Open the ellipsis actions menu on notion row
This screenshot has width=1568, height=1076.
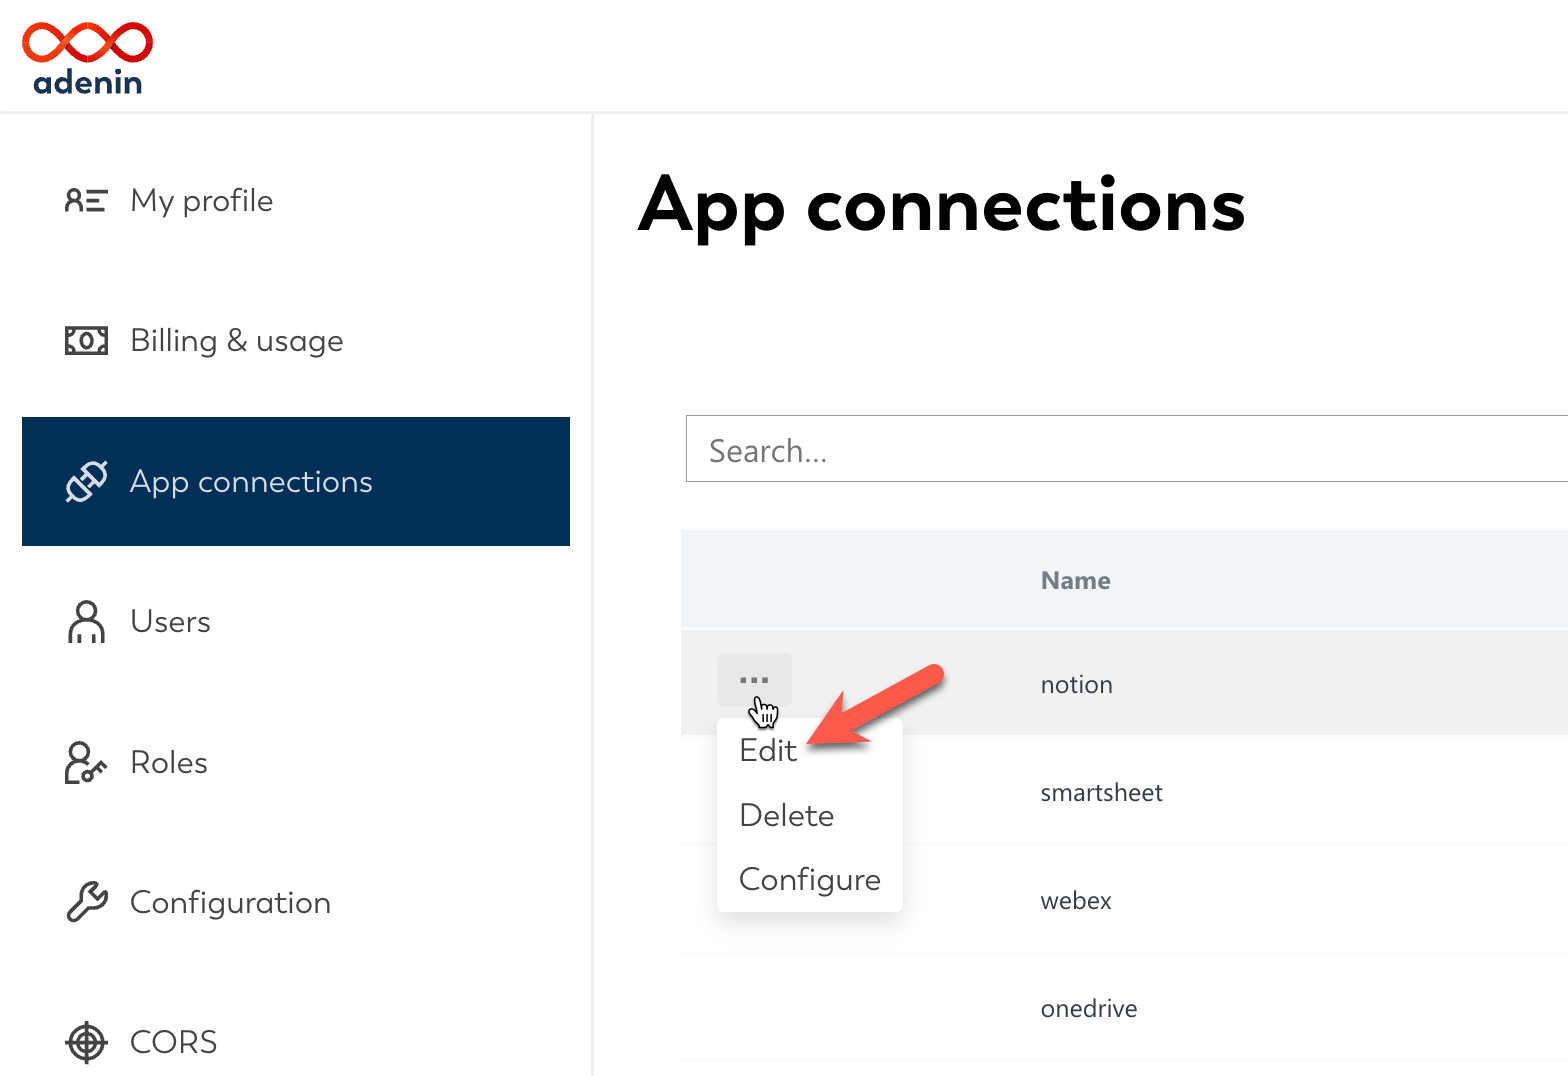click(x=754, y=679)
